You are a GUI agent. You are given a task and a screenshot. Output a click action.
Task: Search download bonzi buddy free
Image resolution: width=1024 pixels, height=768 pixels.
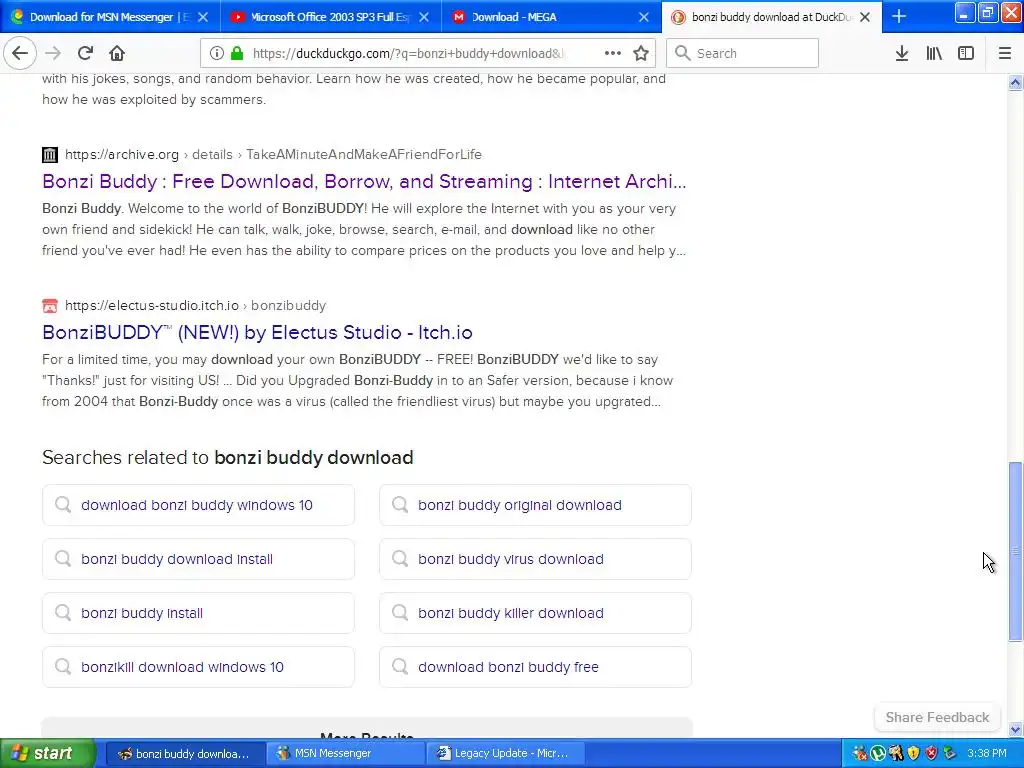coord(535,667)
